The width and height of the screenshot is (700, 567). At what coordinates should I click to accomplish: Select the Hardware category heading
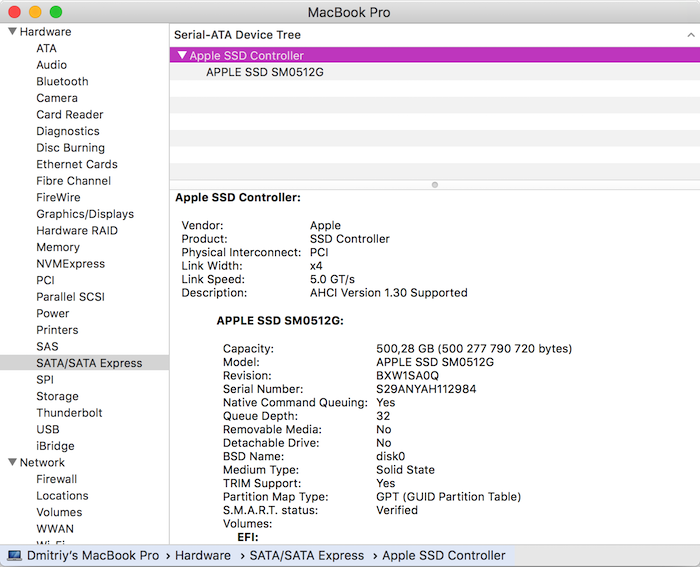pos(46,32)
